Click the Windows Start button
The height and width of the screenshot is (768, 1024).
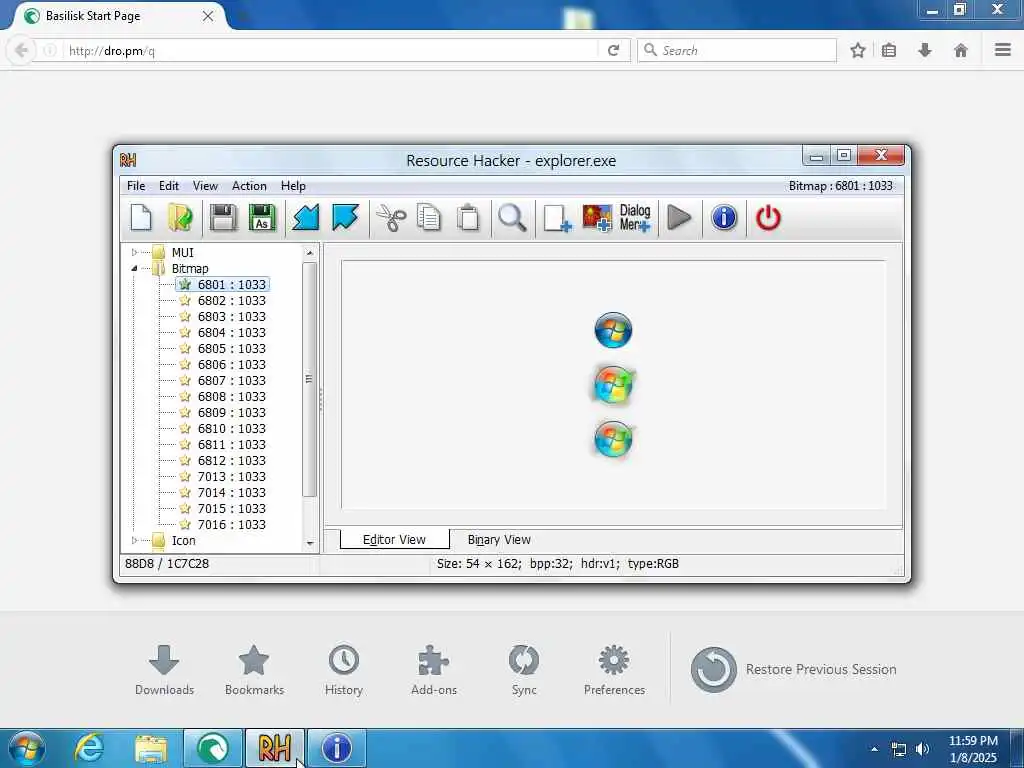pos(27,748)
